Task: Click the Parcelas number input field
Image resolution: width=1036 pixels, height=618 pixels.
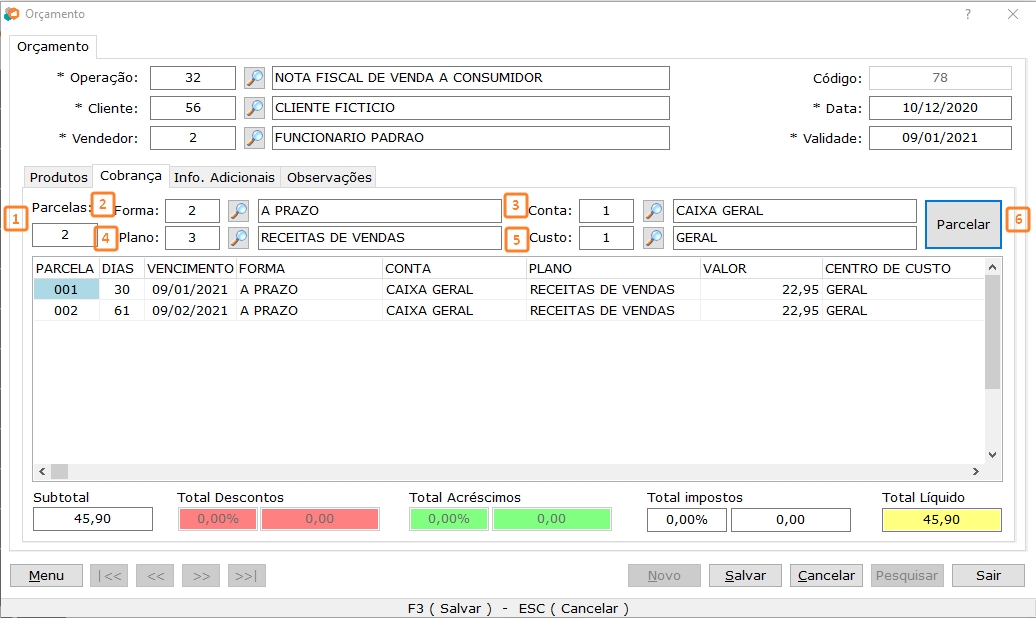Action: pyautogui.click(x=64, y=235)
